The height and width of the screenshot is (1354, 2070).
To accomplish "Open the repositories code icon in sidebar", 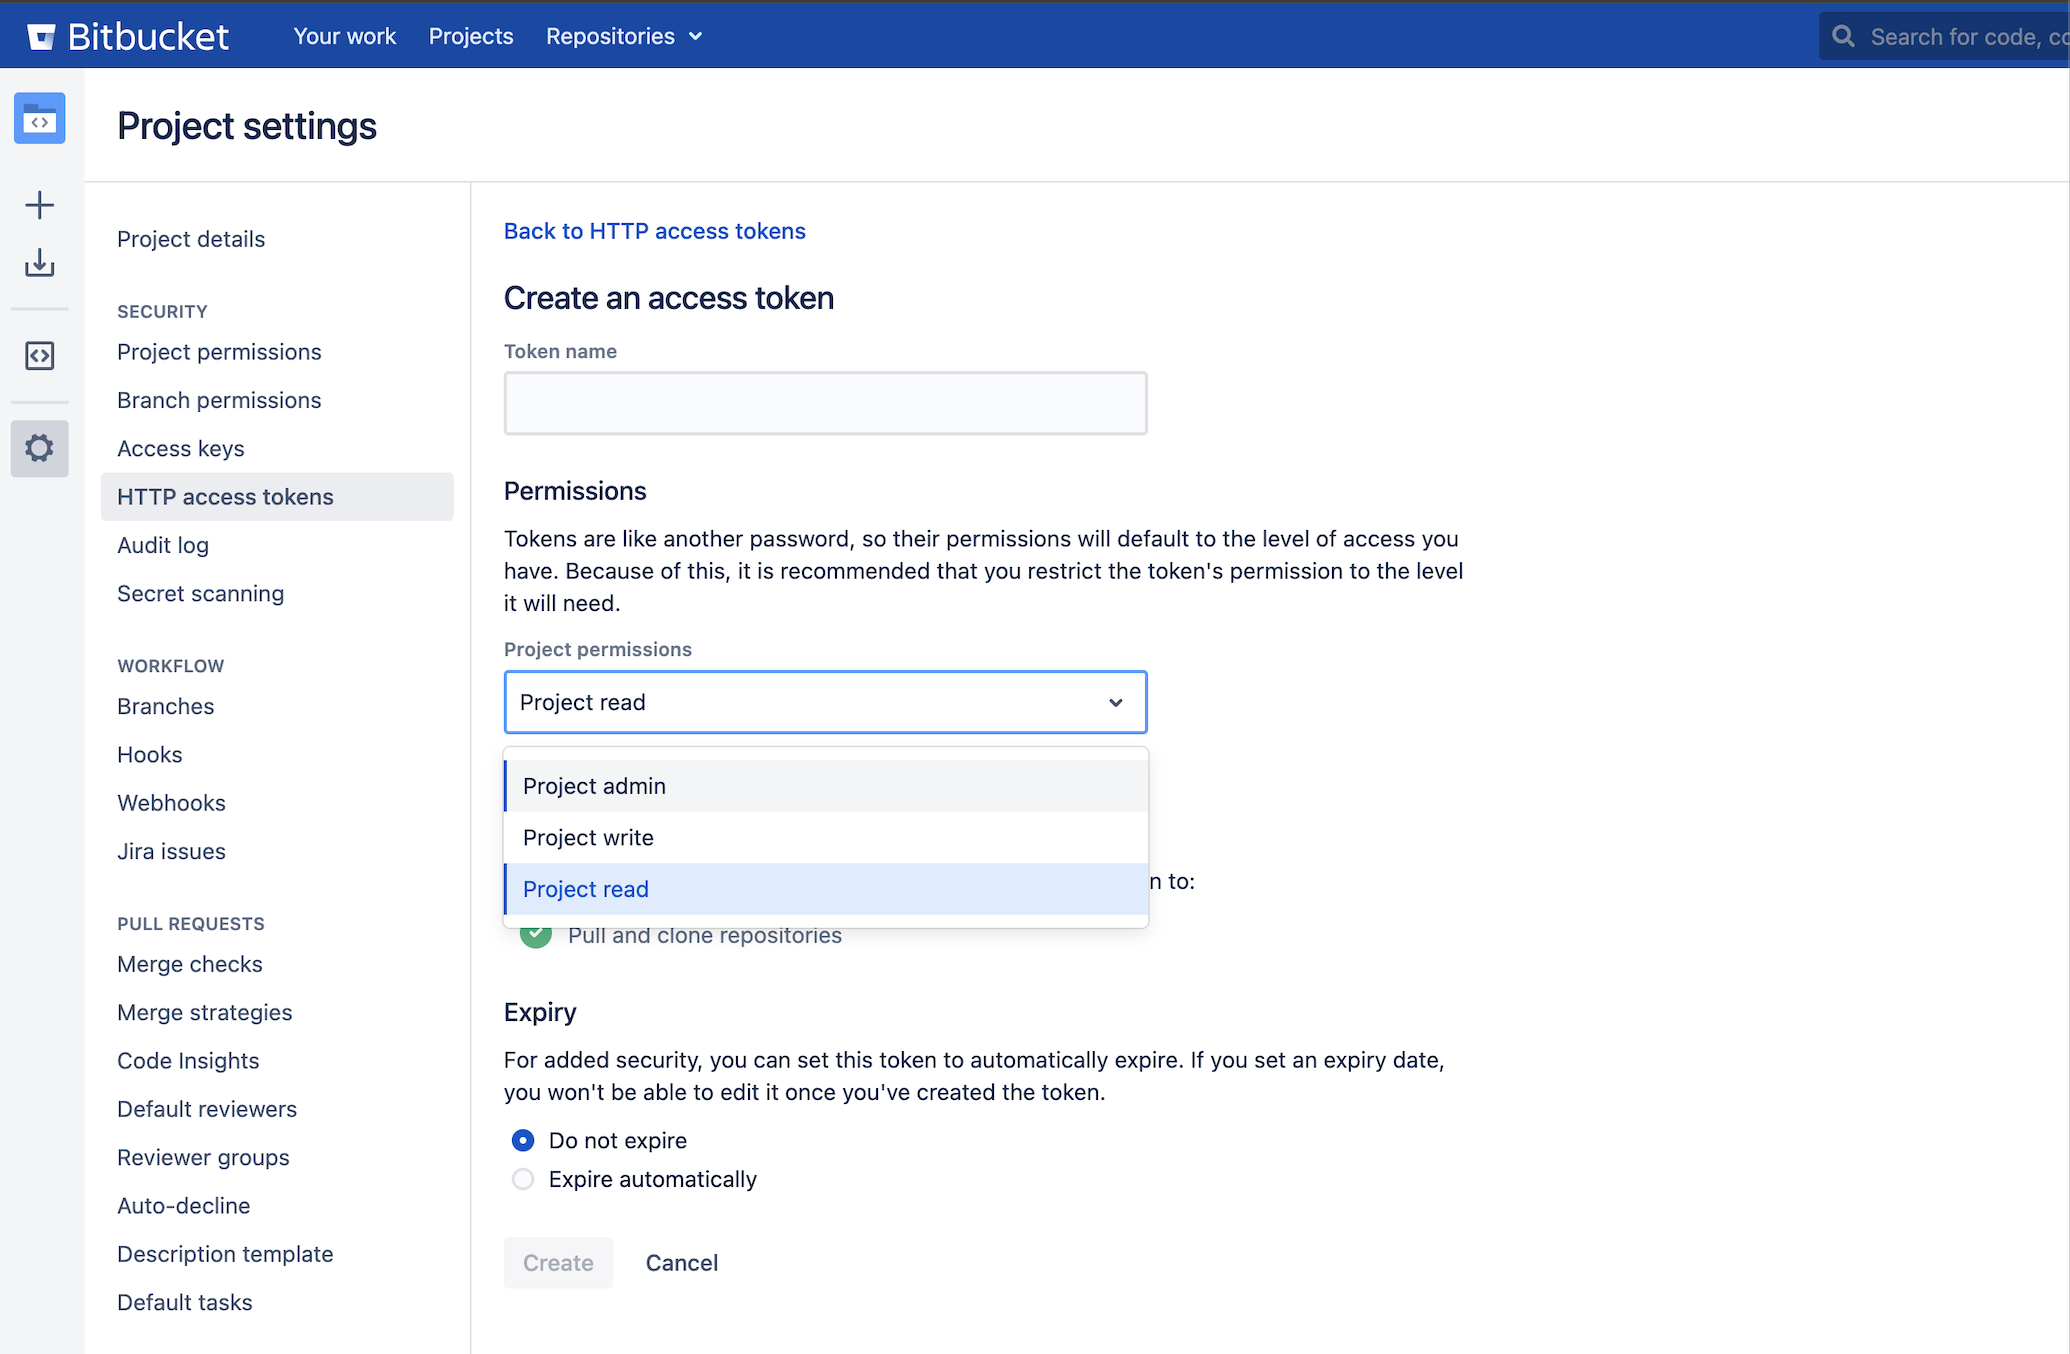I will tap(40, 355).
